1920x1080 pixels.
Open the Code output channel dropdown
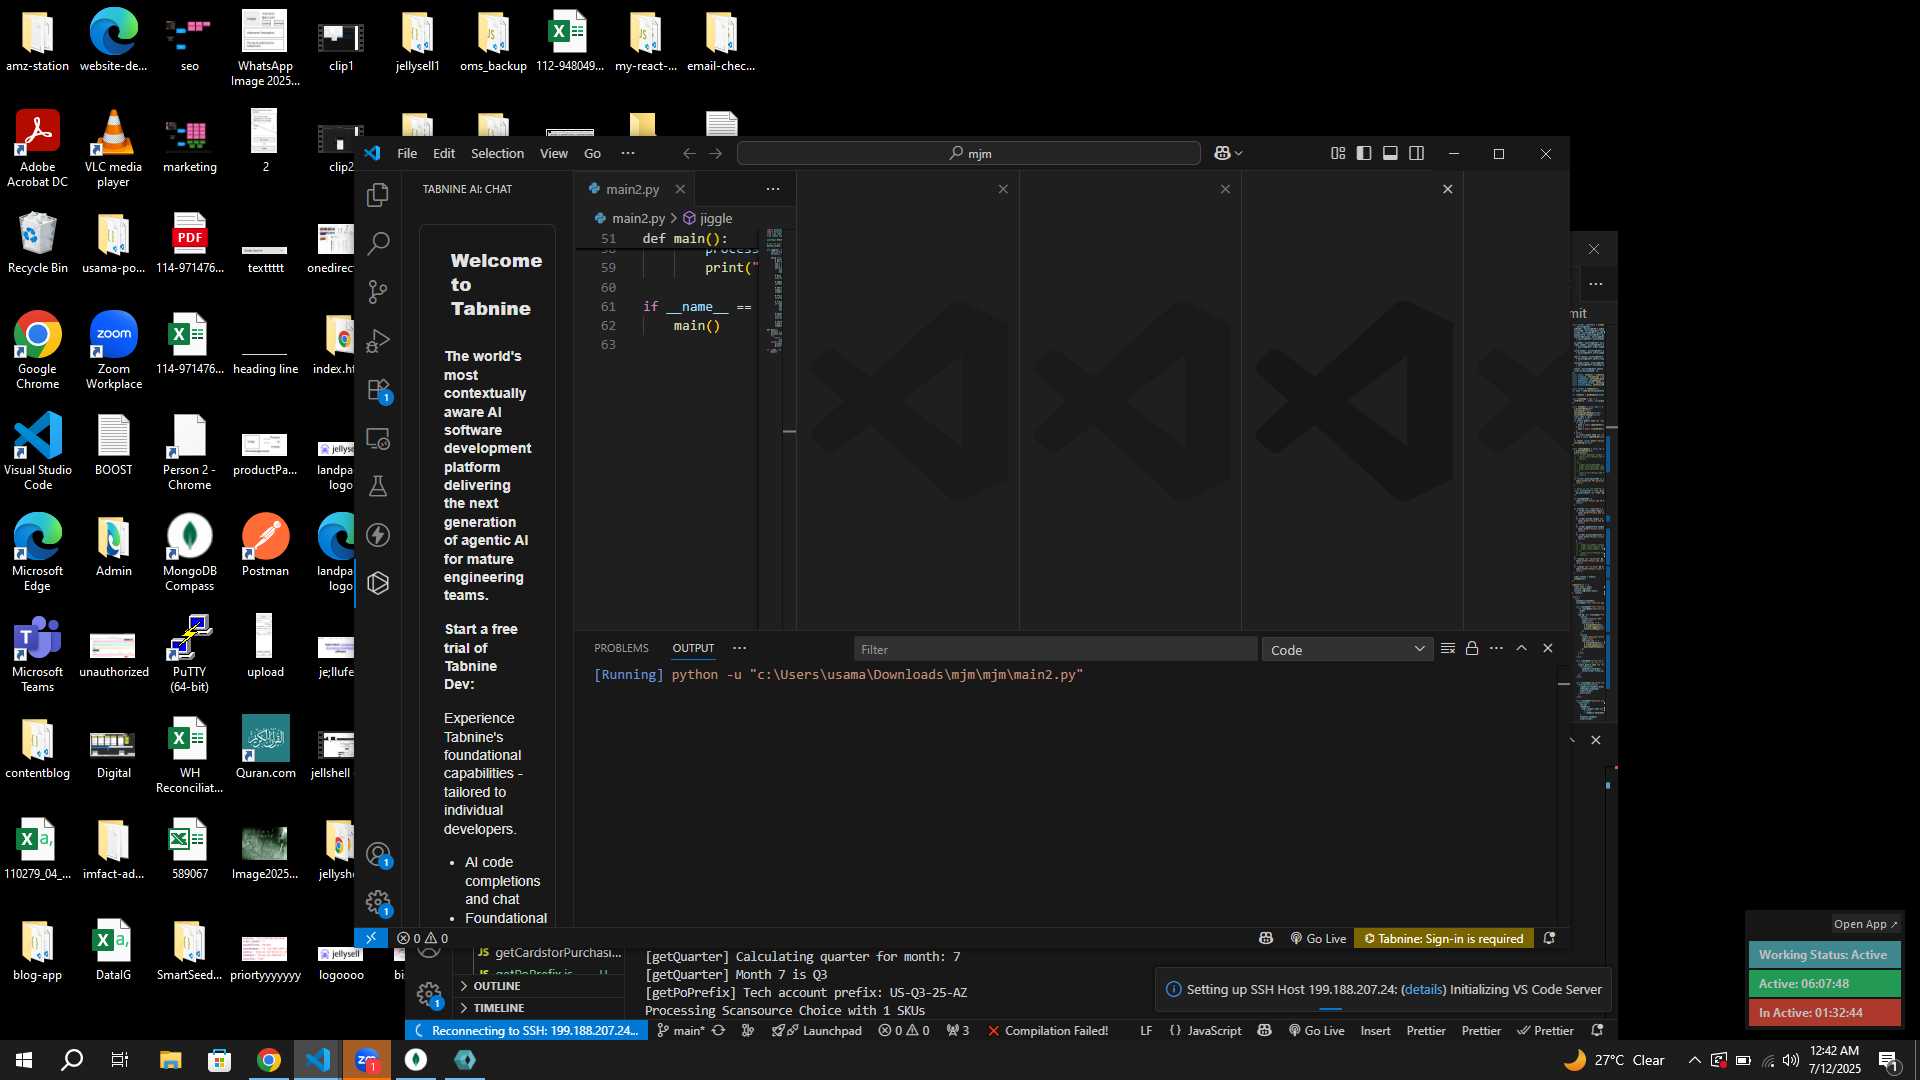(1347, 650)
